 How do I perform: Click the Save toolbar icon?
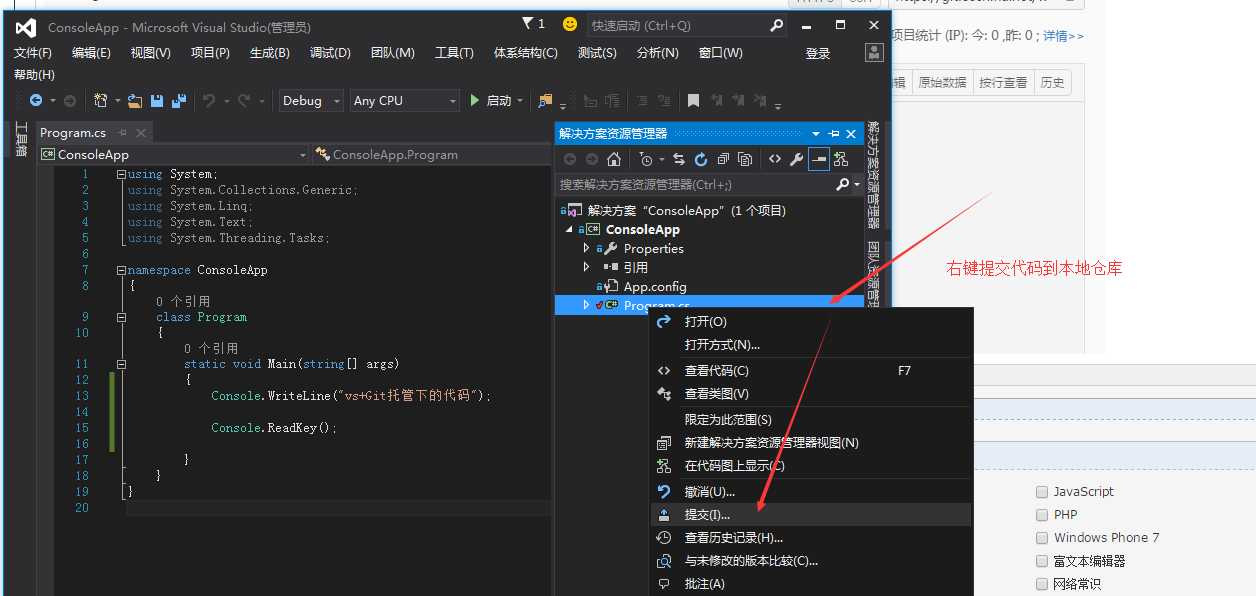point(157,100)
